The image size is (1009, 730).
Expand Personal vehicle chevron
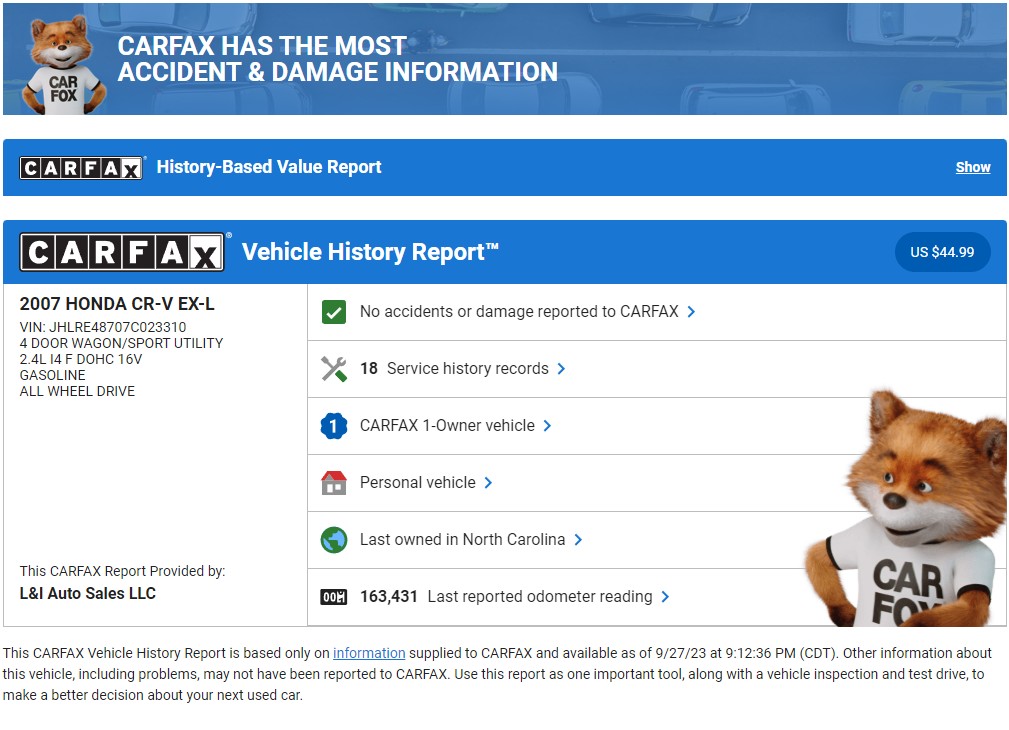click(x=488, y=483)
